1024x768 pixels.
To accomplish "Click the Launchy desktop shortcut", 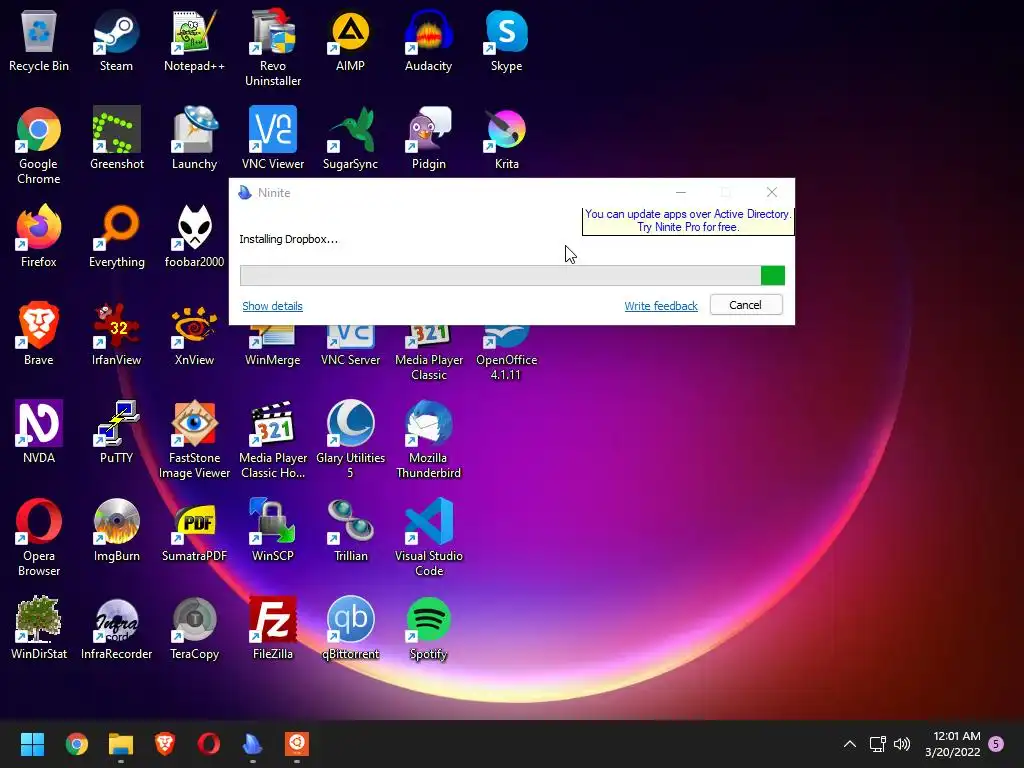I will point(194,138).
